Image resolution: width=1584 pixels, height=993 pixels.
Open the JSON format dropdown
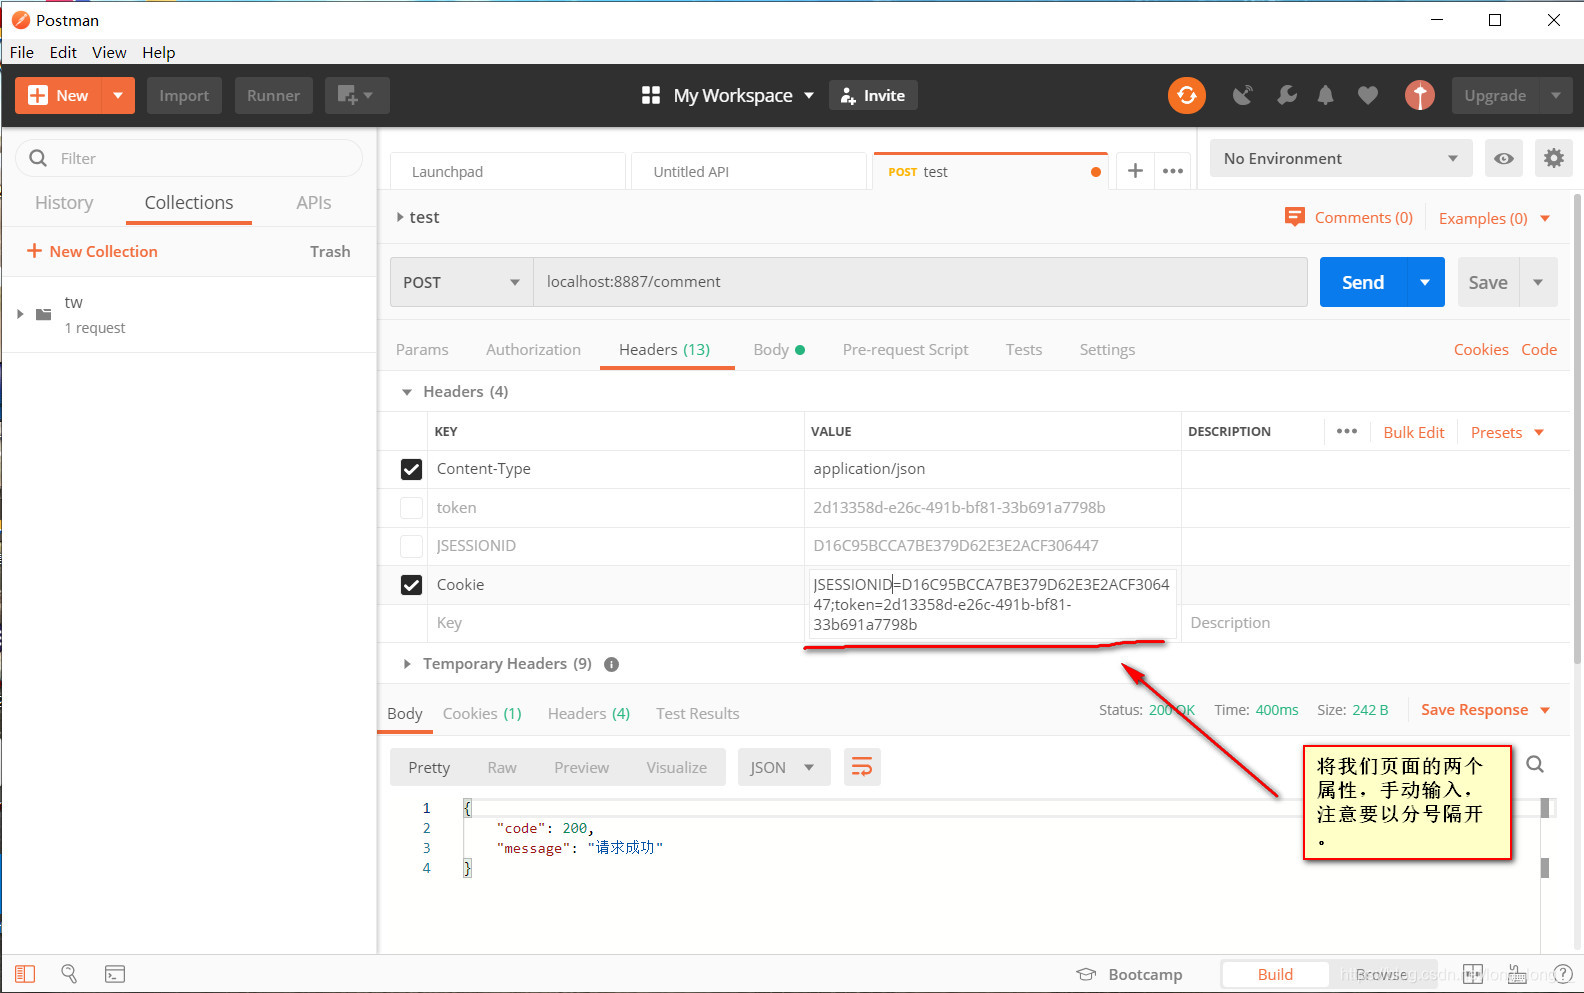click(784, 767)
